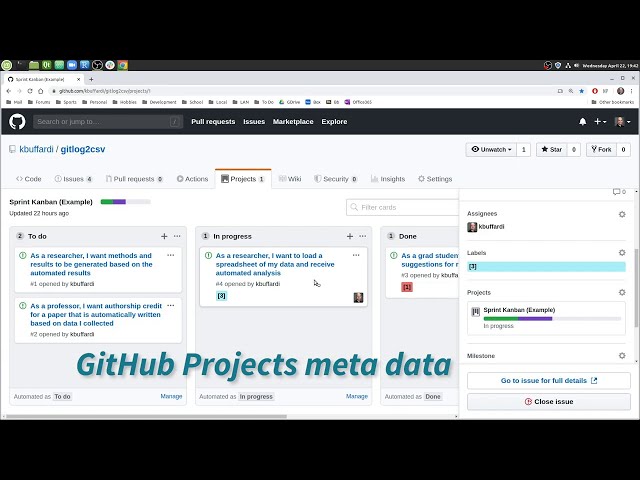The height and width of the screenshot is (480, 640).
Task: Edit Projects with the gear icon
Action: pos(622,292)
